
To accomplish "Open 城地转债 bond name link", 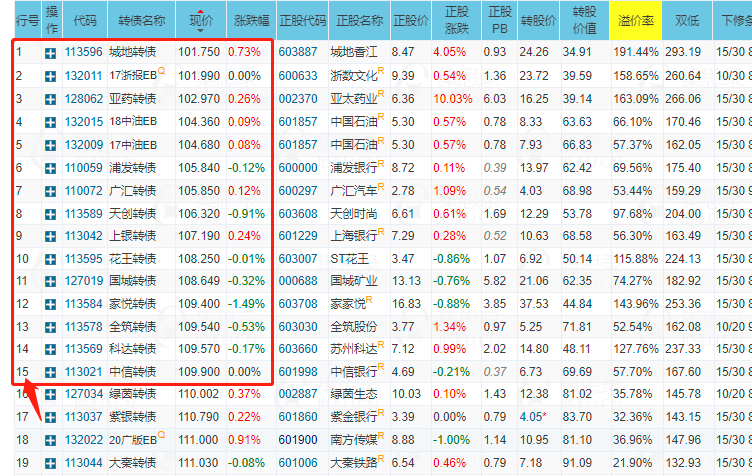I will pyautogui.click(x=132, y=52).
